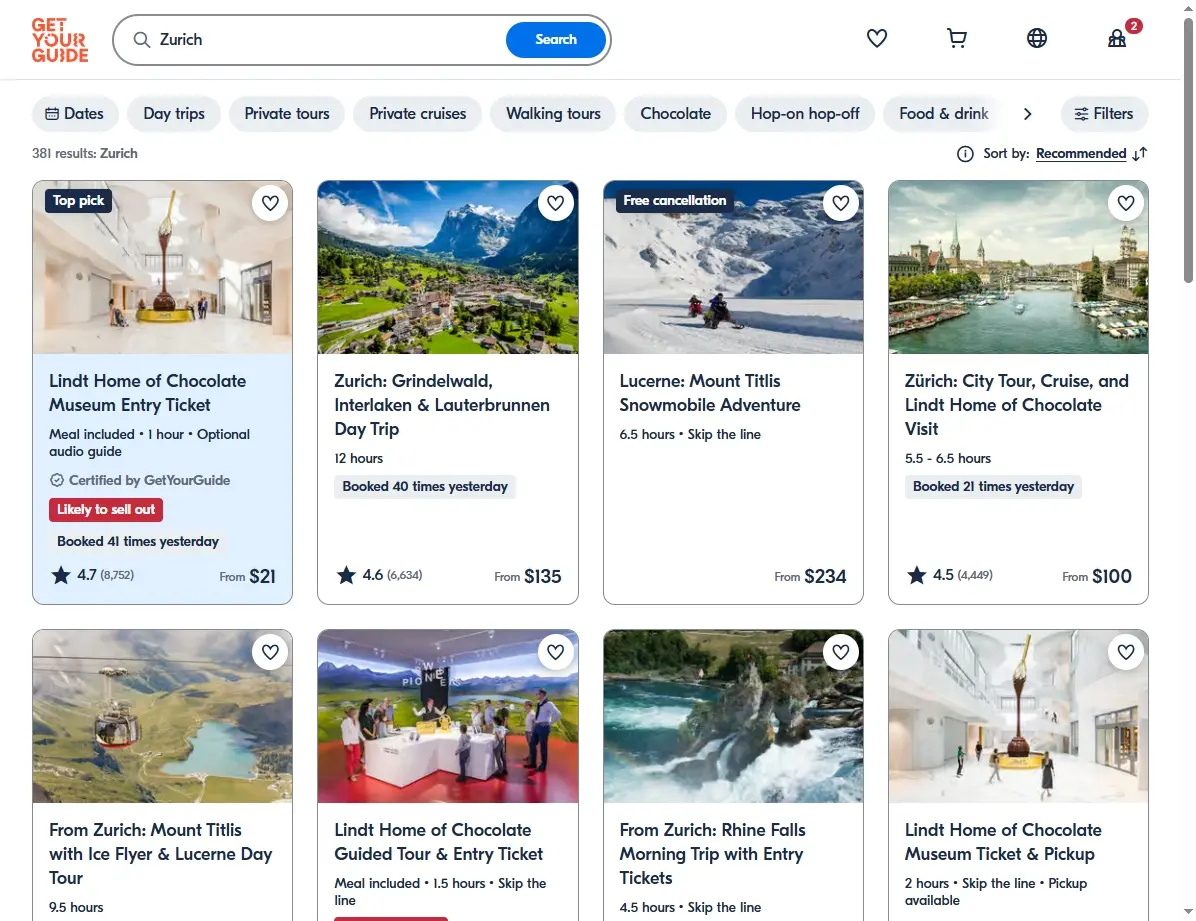Select the Food & drink chip
Image resolution: width=1196 pixels, height=921 pixels.
click(x=944, y=114)
